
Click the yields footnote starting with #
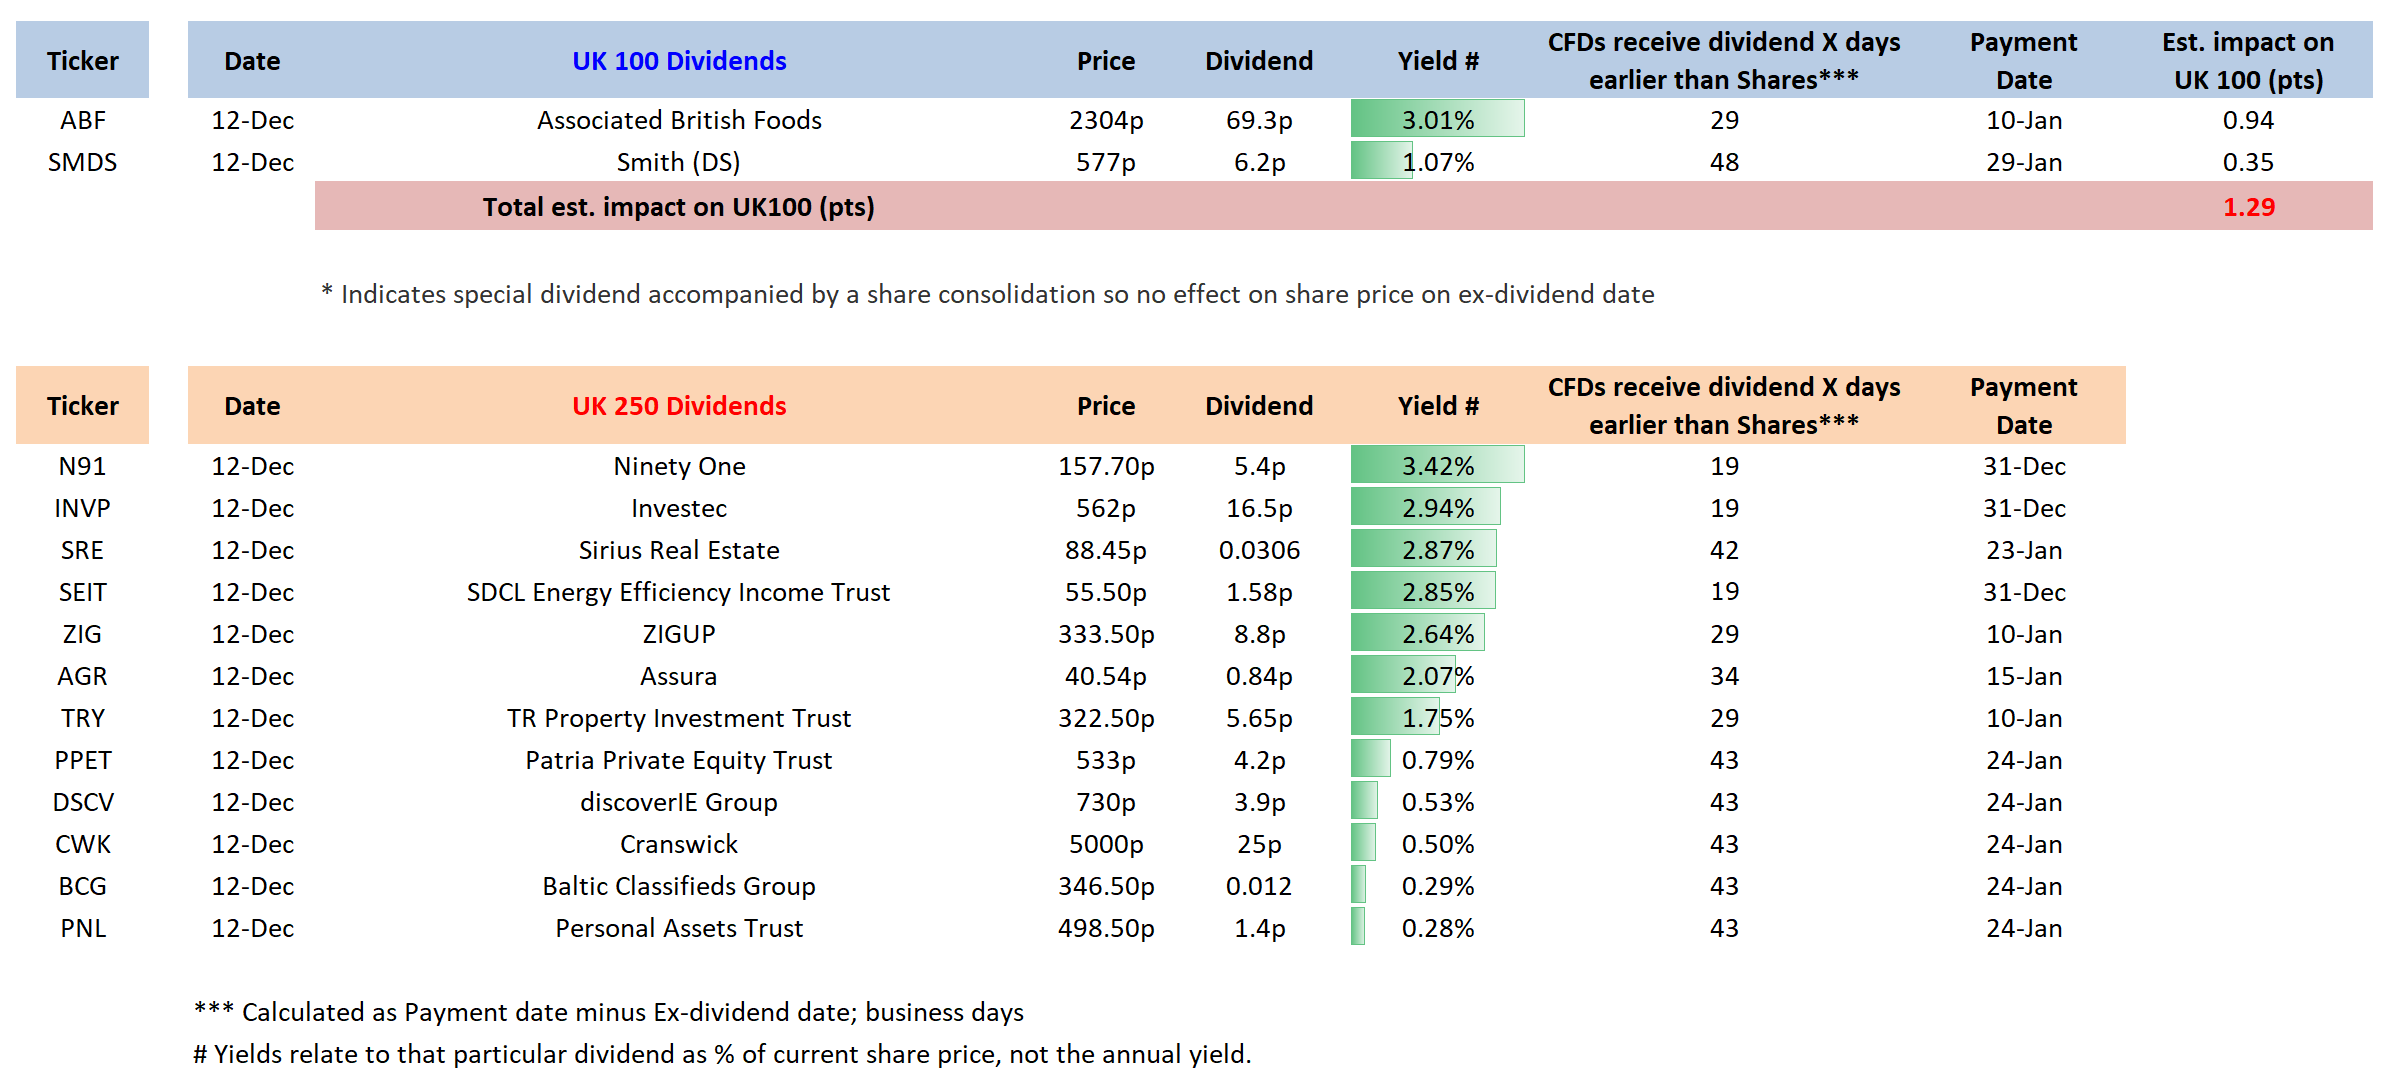[x=721, y=1054]
